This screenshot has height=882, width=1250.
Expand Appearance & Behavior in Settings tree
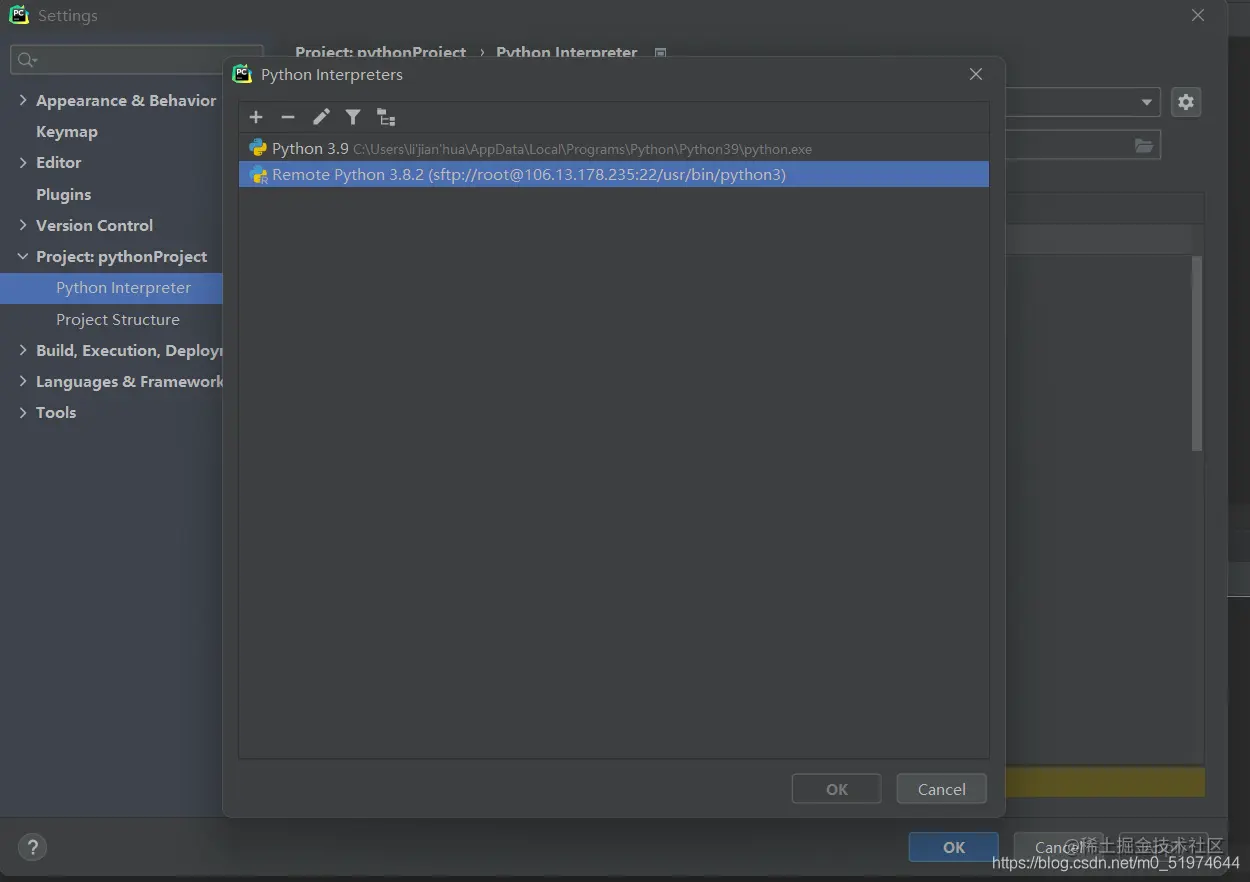pos(23,100)
